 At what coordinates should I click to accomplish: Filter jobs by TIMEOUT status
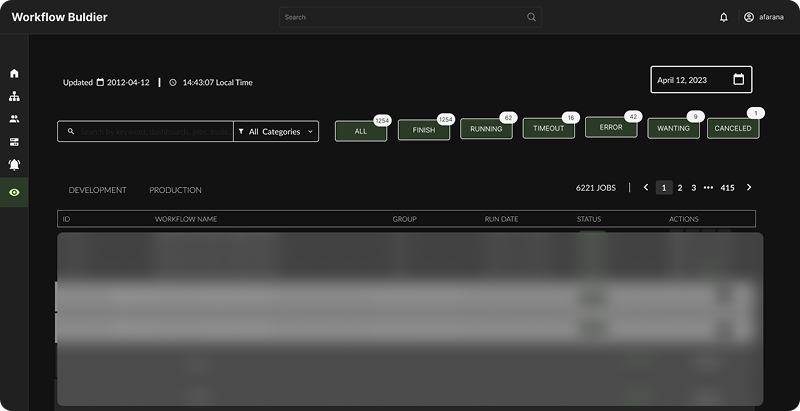(548, 128)
